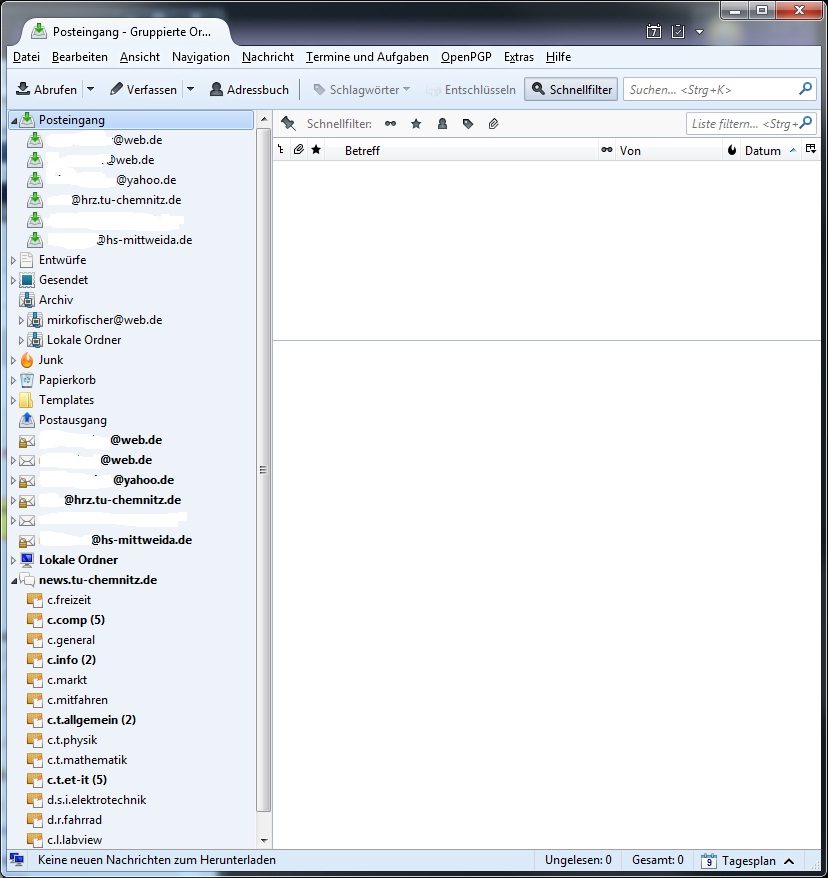Open the column picker in message list
The image size is (828, 878).
coord(811,150)
